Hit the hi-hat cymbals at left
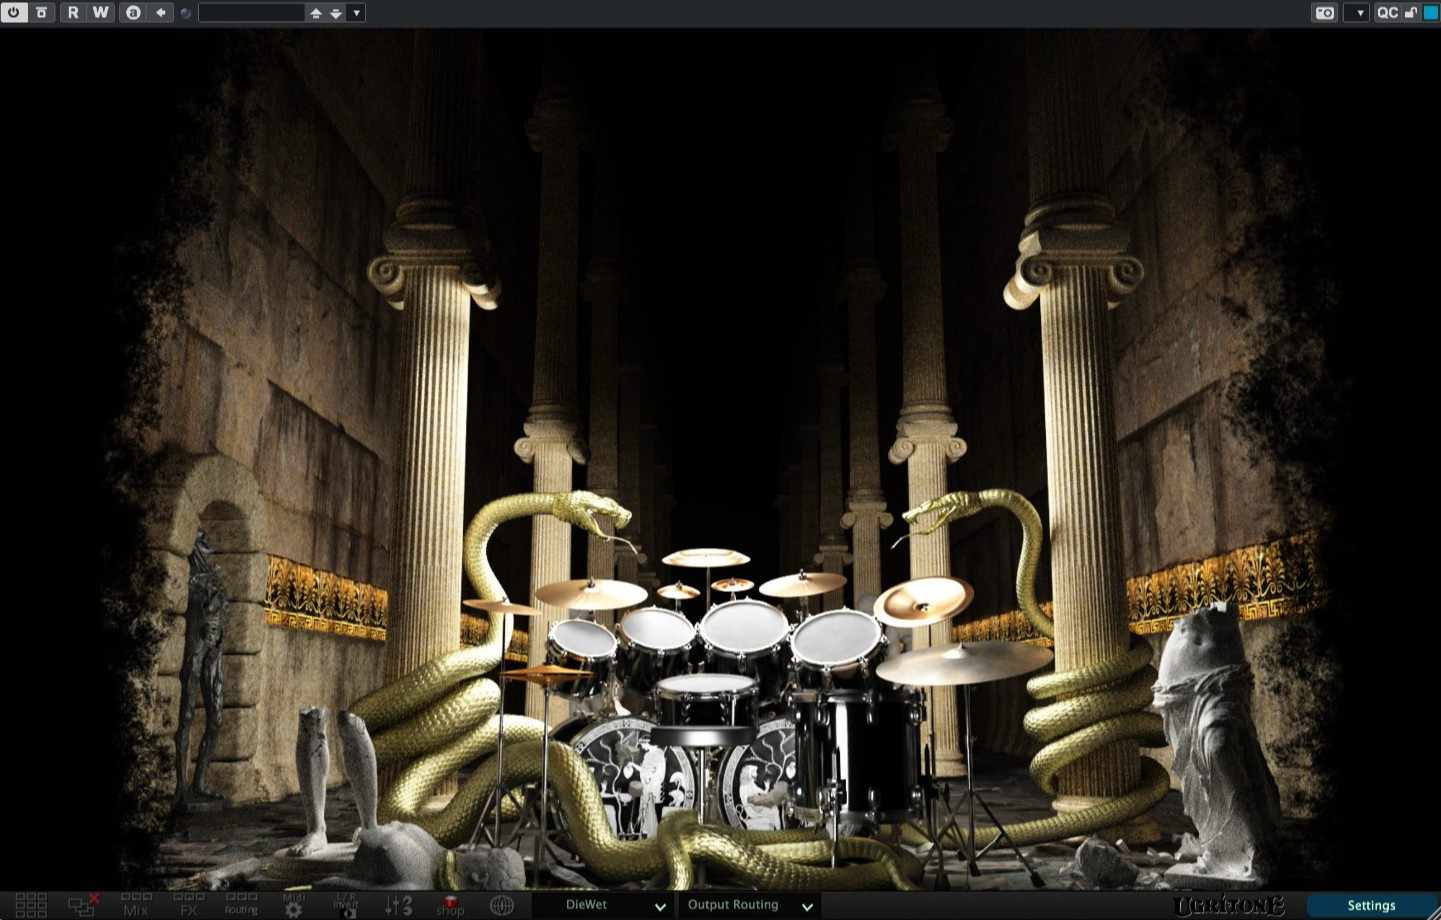The height and width of the screenshot is (920, 1441). [546, 674]
